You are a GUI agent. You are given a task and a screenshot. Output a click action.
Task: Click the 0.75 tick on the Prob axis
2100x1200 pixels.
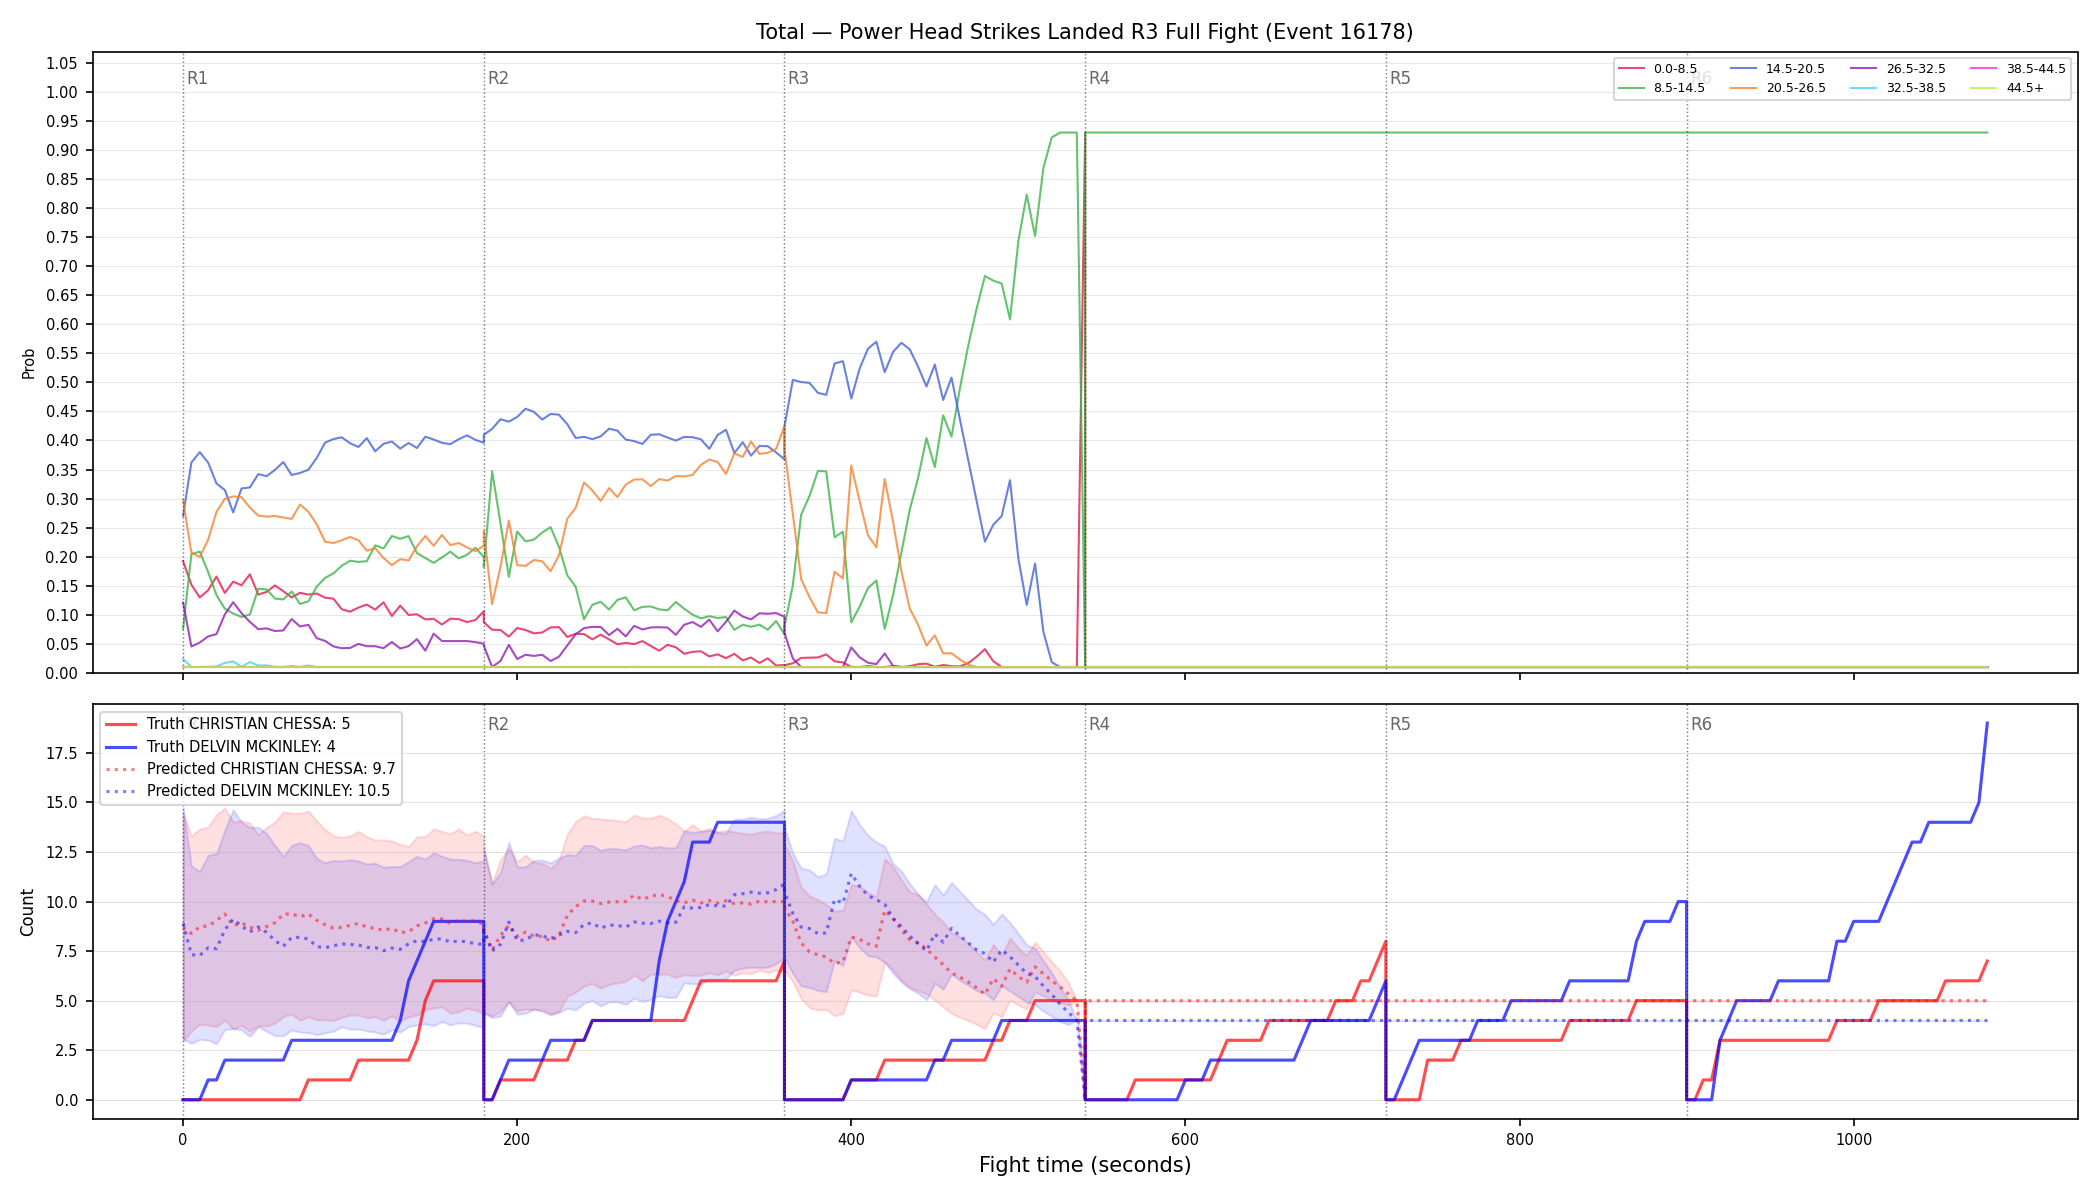click(62, 237)
